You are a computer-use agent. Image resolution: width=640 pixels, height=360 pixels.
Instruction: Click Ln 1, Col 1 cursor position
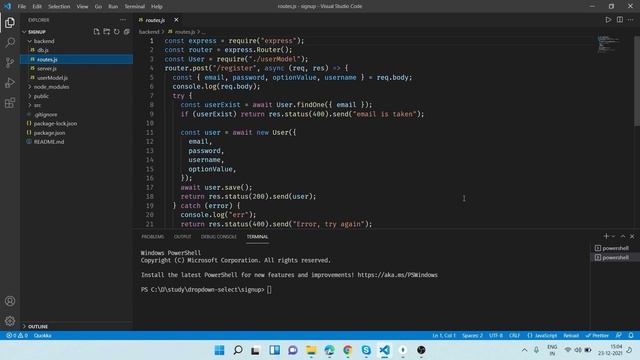[444, 336]
